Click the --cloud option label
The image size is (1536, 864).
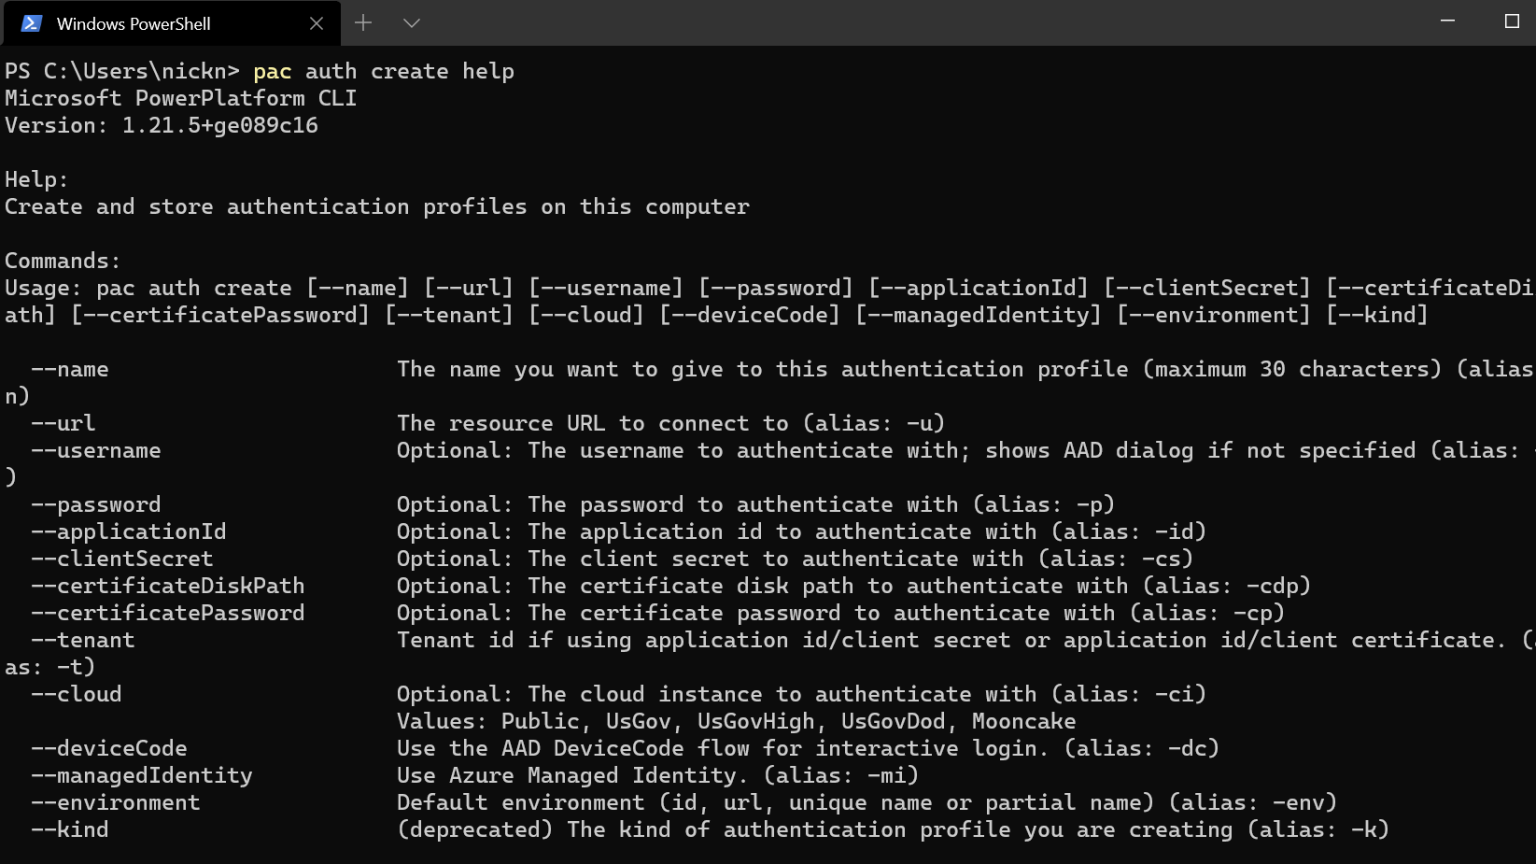77,694
